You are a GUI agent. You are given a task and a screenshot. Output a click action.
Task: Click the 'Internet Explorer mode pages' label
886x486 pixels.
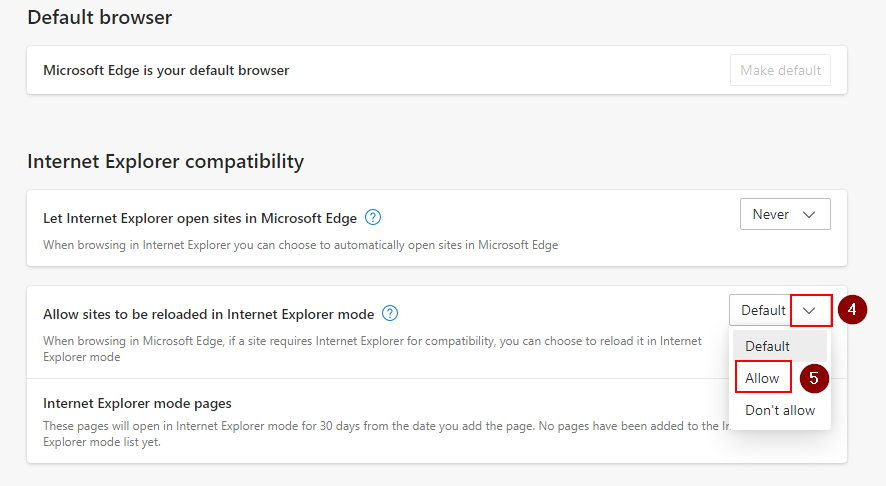click(137, 403)
